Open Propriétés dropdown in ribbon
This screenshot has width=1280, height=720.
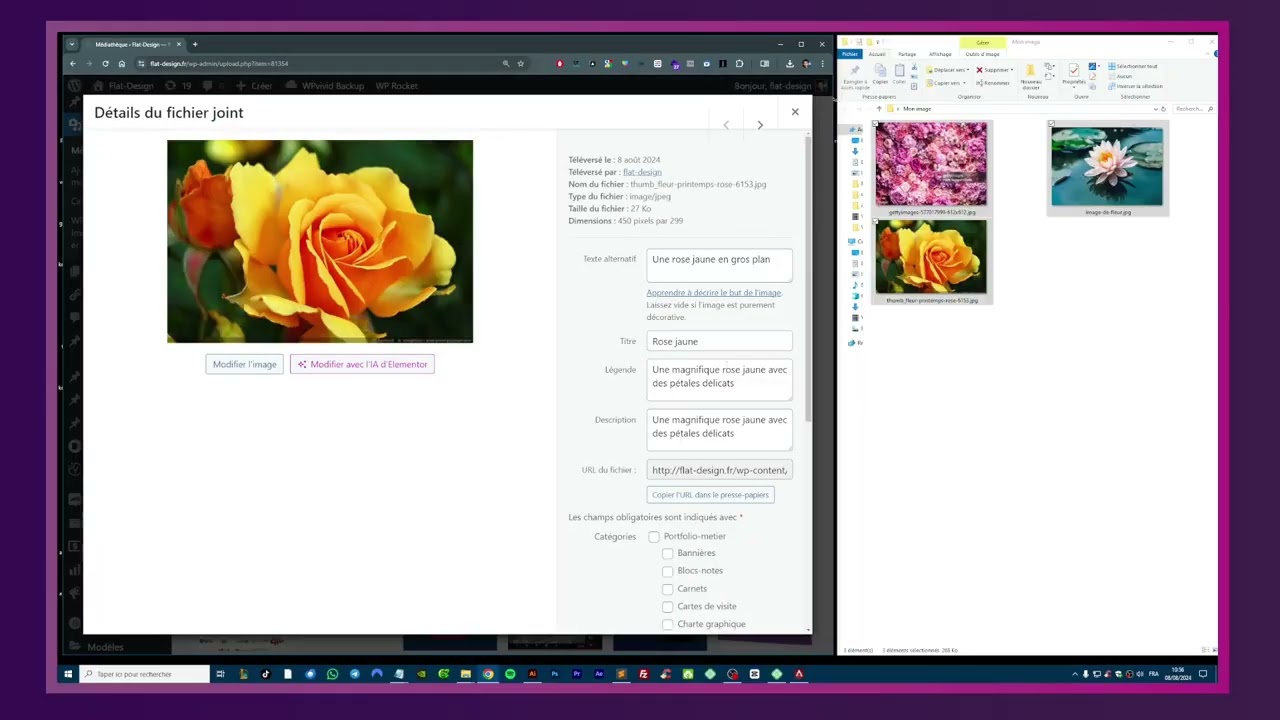pyautogui.click(x=1073, y=75)
